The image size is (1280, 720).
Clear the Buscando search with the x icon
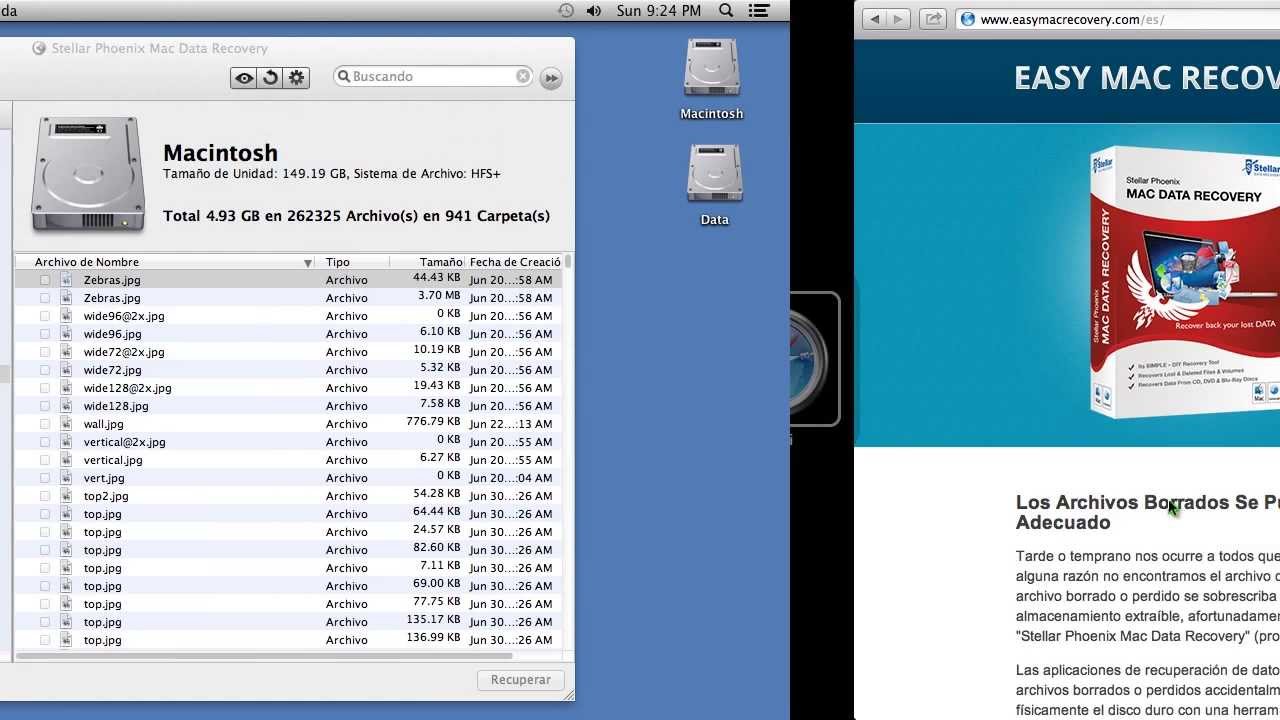pos(523,76)
